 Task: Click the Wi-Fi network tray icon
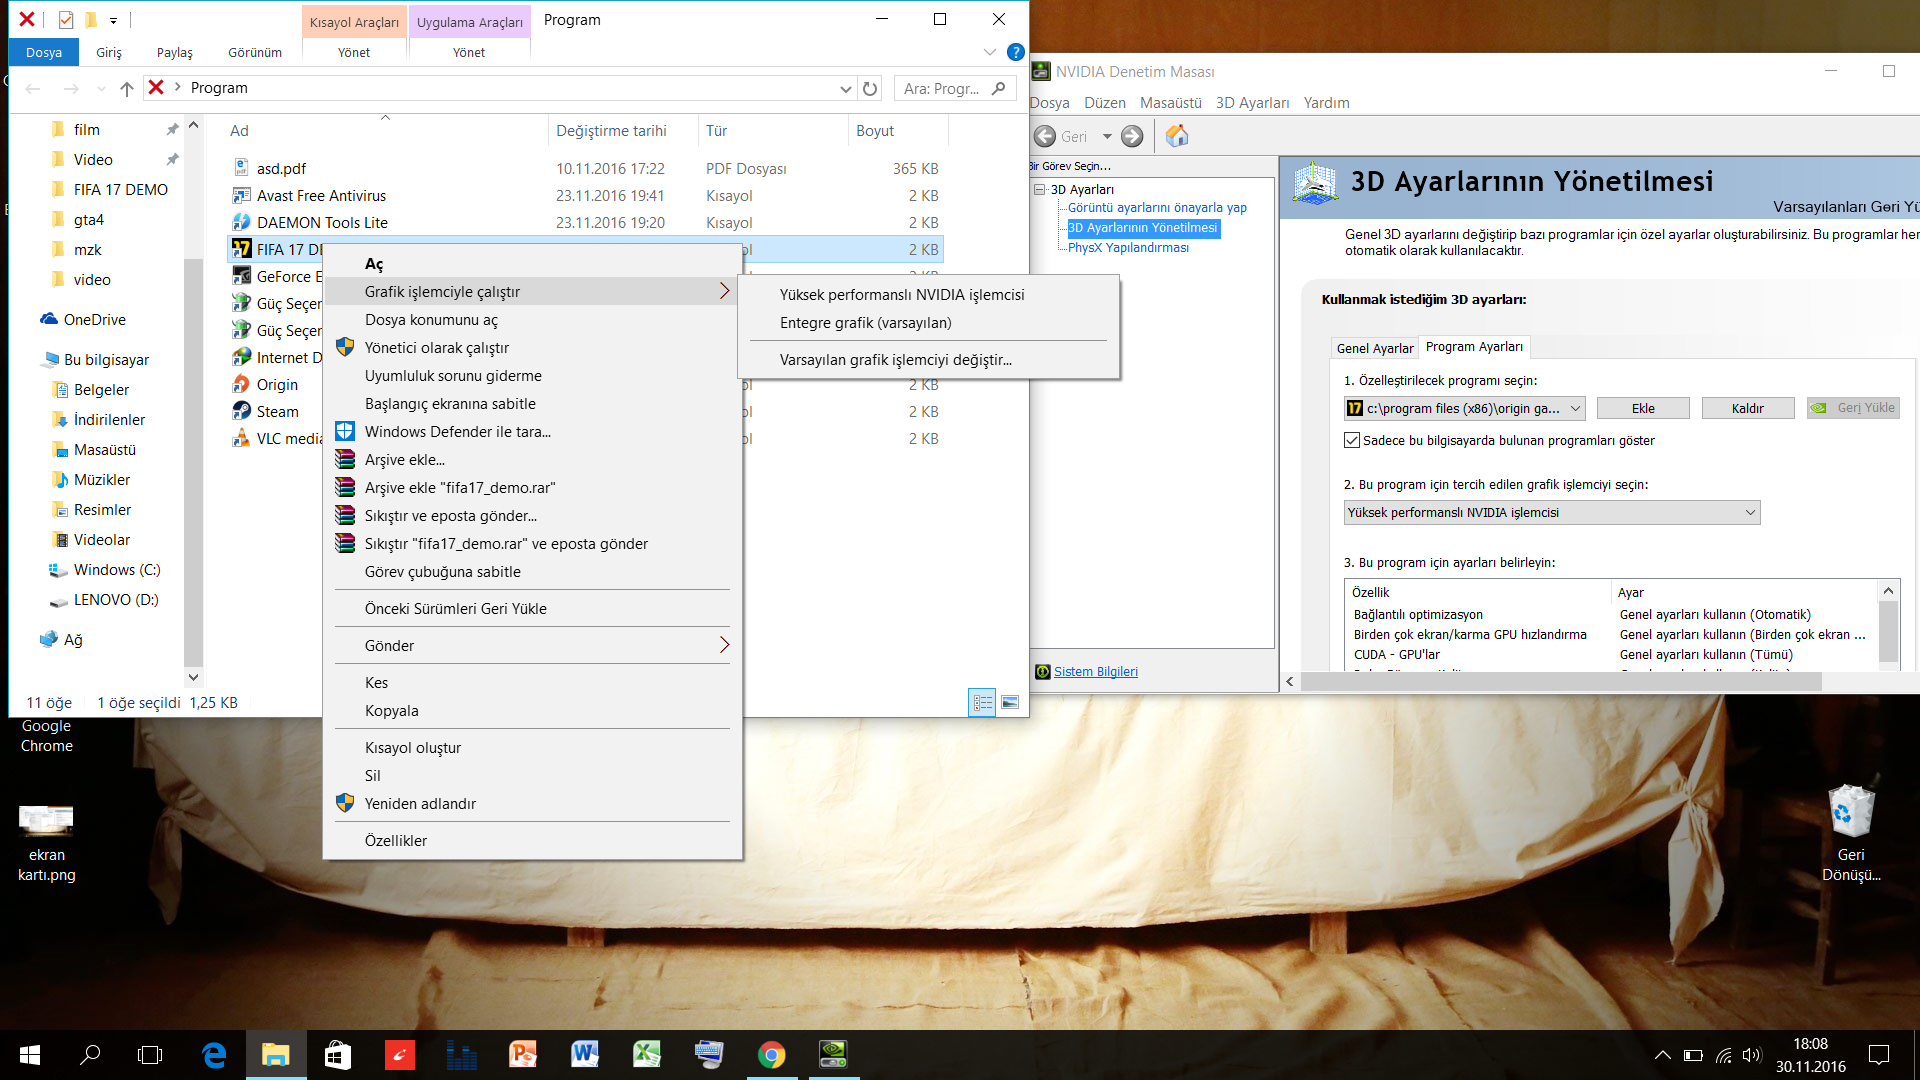click(x=1723, y=1055)
